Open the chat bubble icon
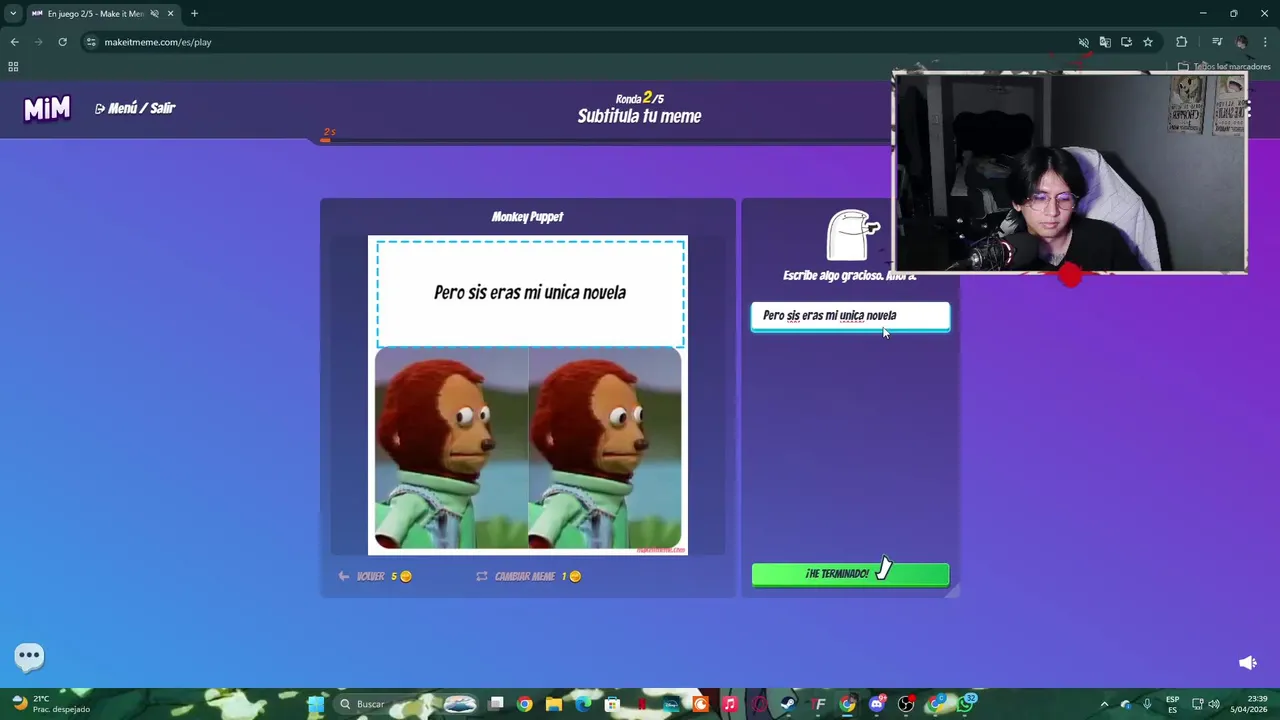 29,656
